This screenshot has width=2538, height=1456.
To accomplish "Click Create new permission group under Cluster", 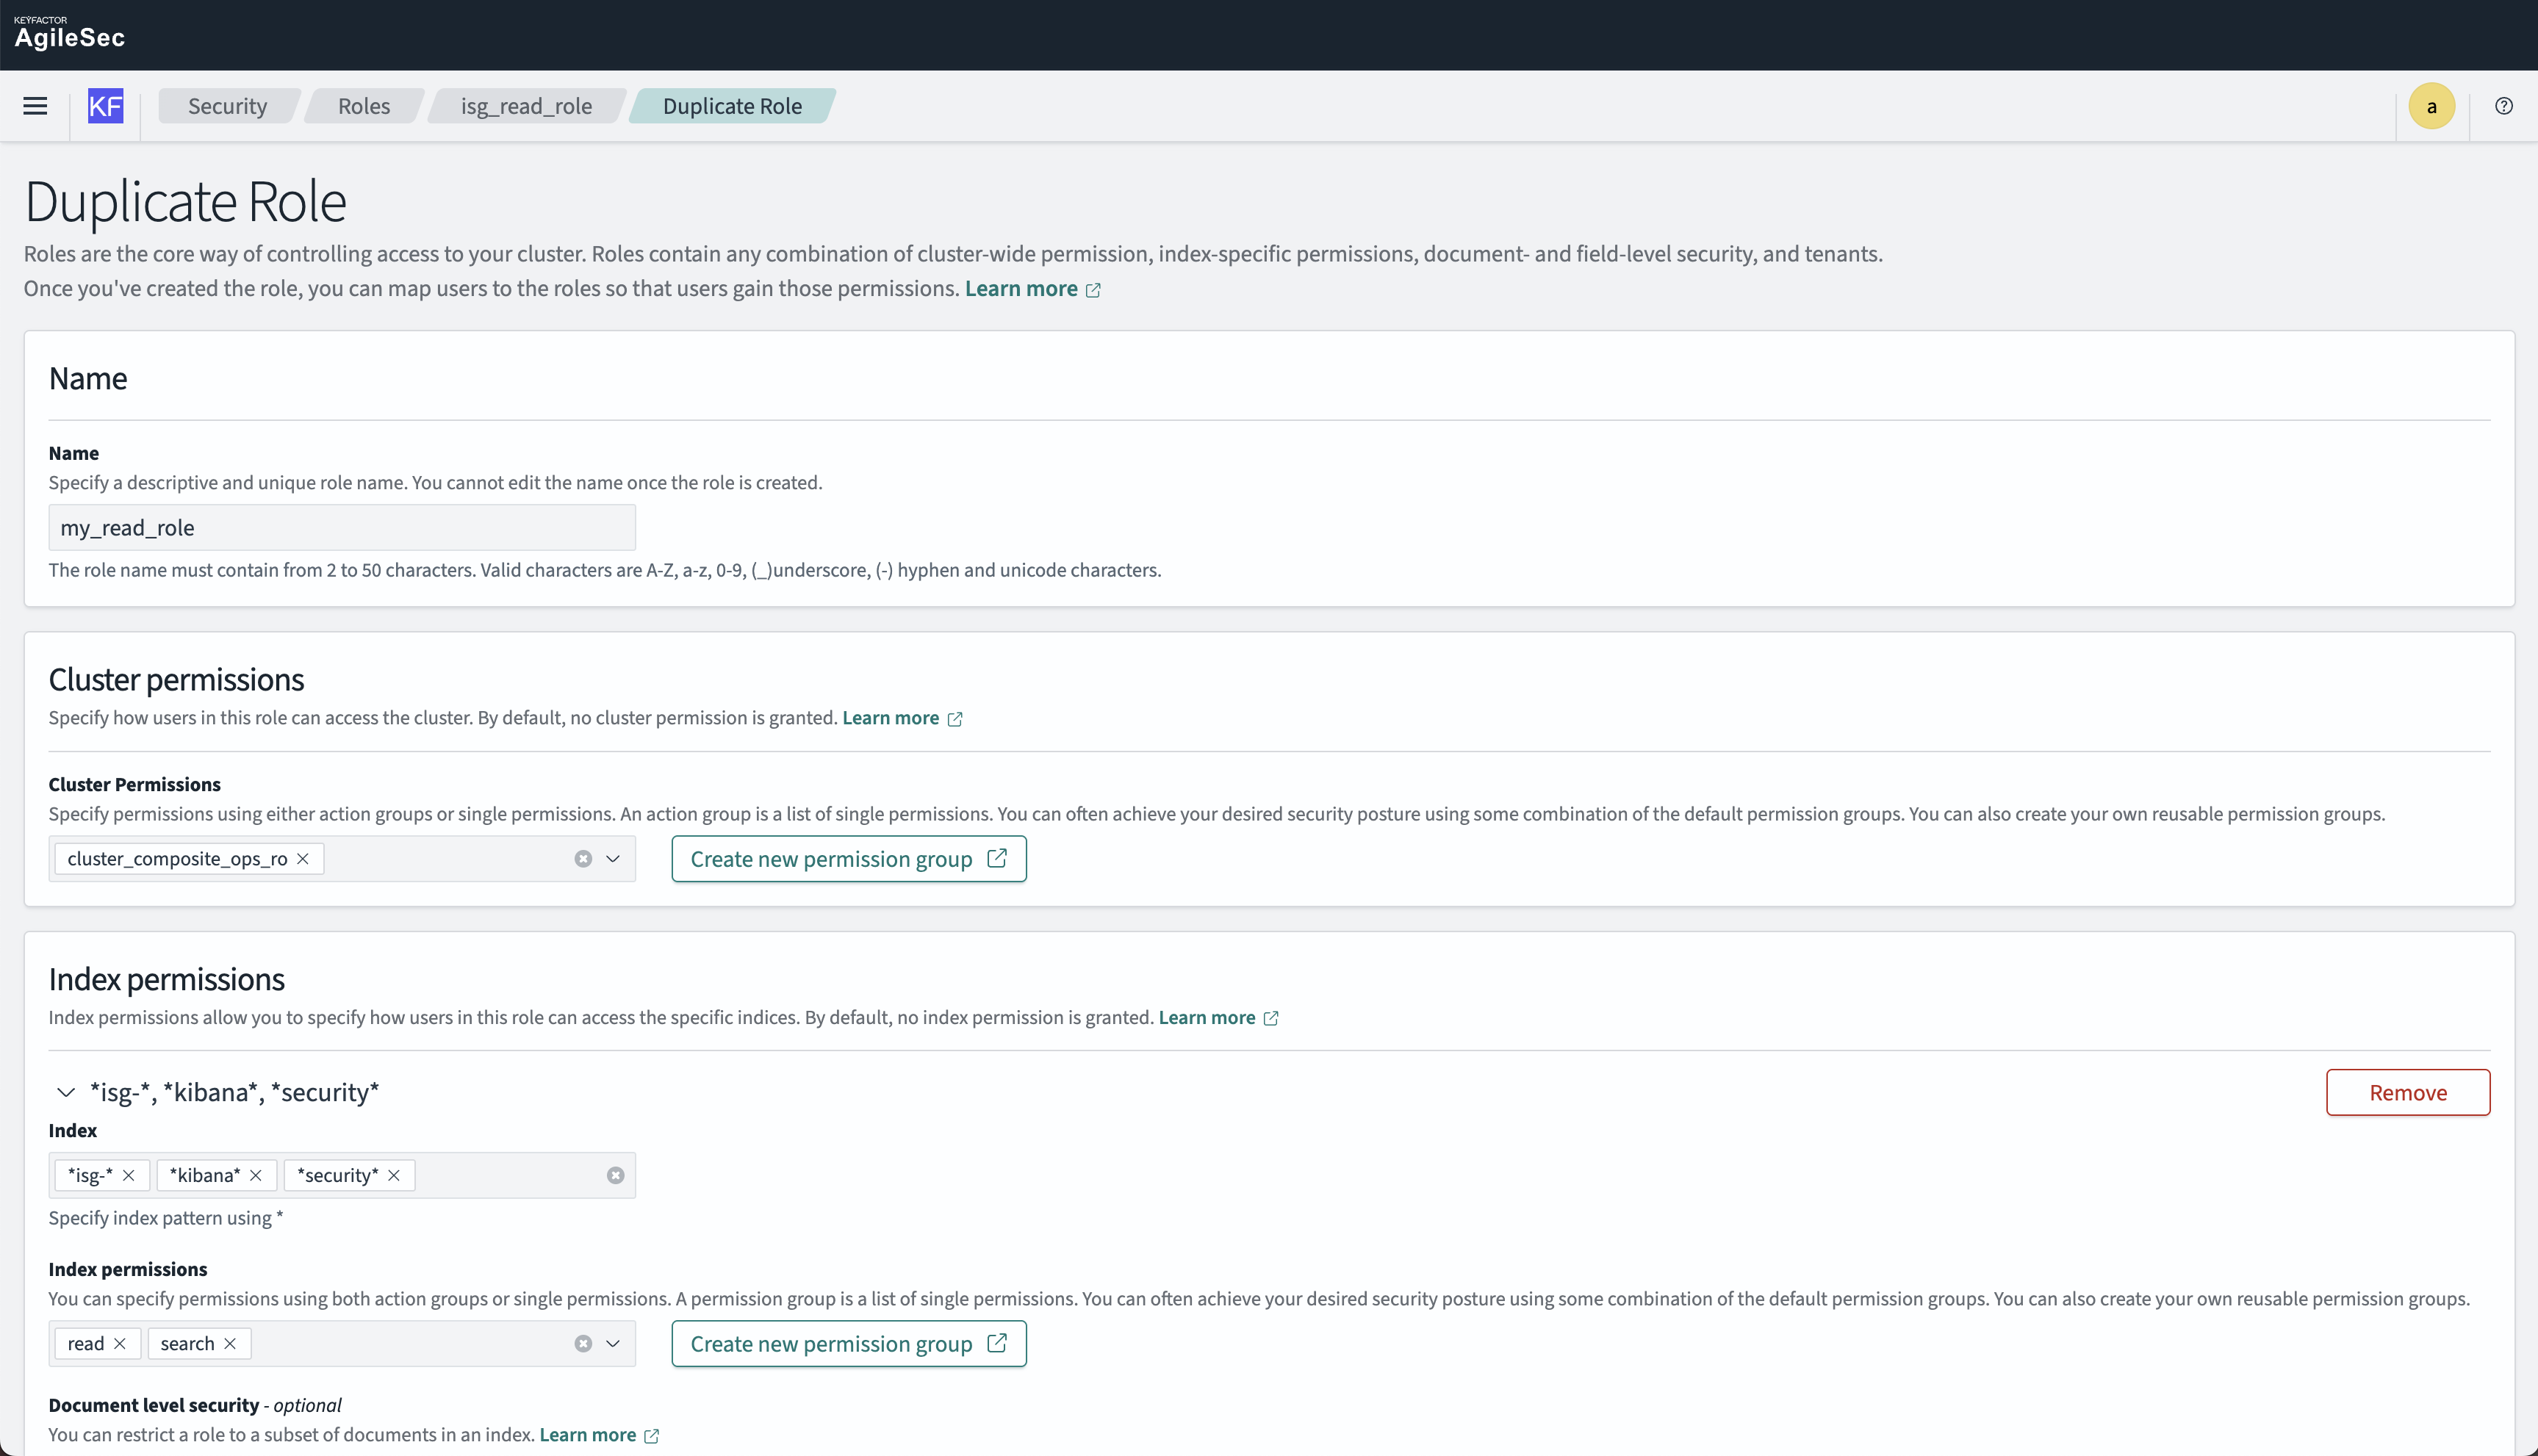I will (x=848, y=859).
